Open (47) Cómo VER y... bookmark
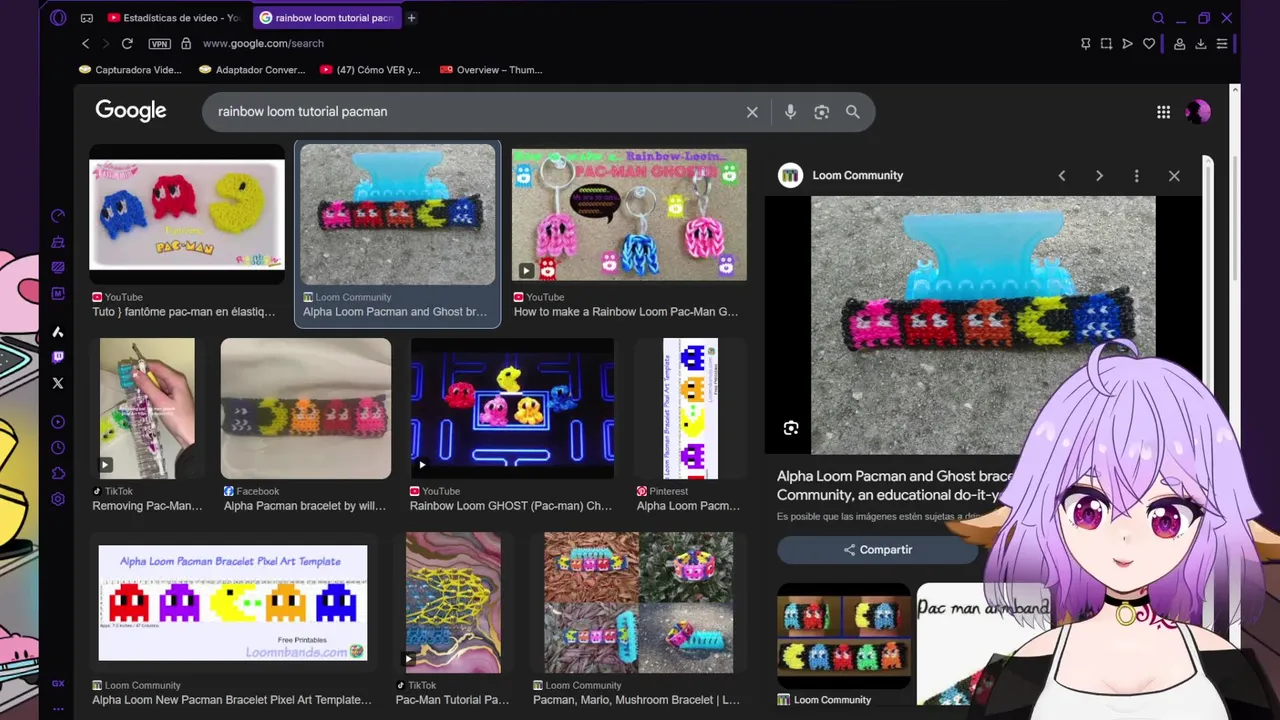This screenshot has height=720, width=1280. click(370, 70)
